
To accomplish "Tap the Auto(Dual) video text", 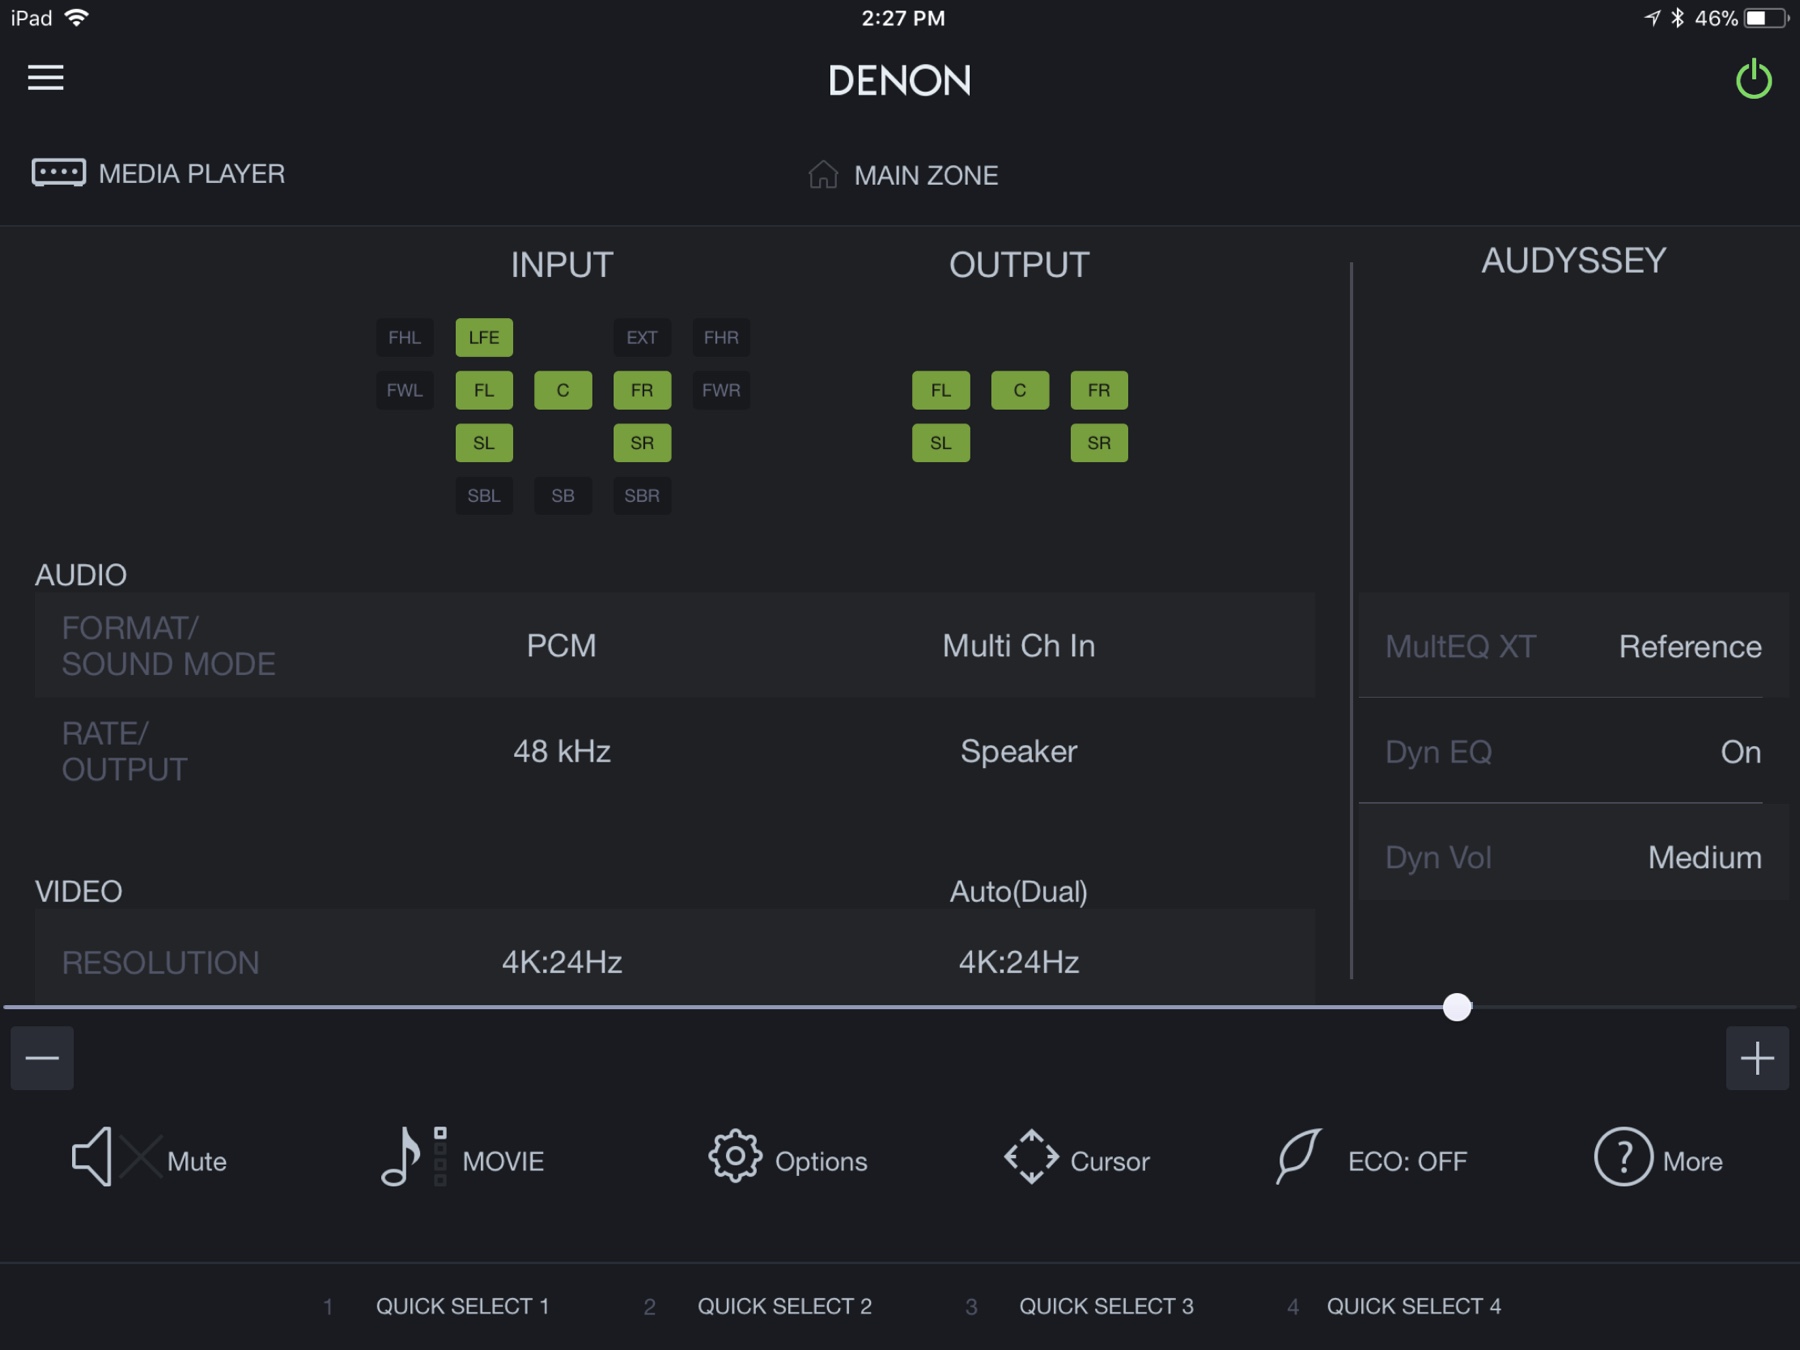I will (1019, 891).
